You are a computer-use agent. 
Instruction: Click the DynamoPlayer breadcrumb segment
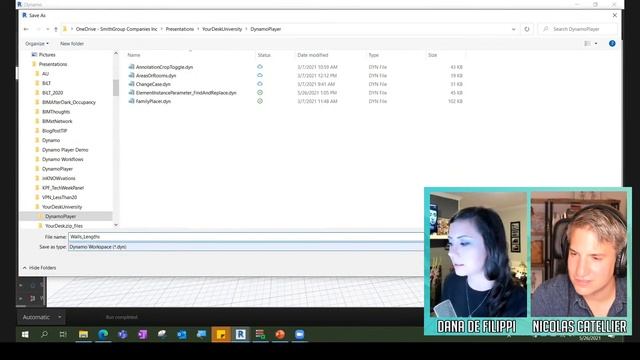coord(266,29)
